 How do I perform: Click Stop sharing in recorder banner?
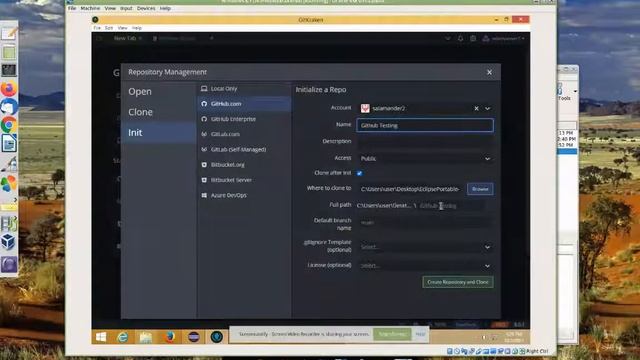(392, 334)
